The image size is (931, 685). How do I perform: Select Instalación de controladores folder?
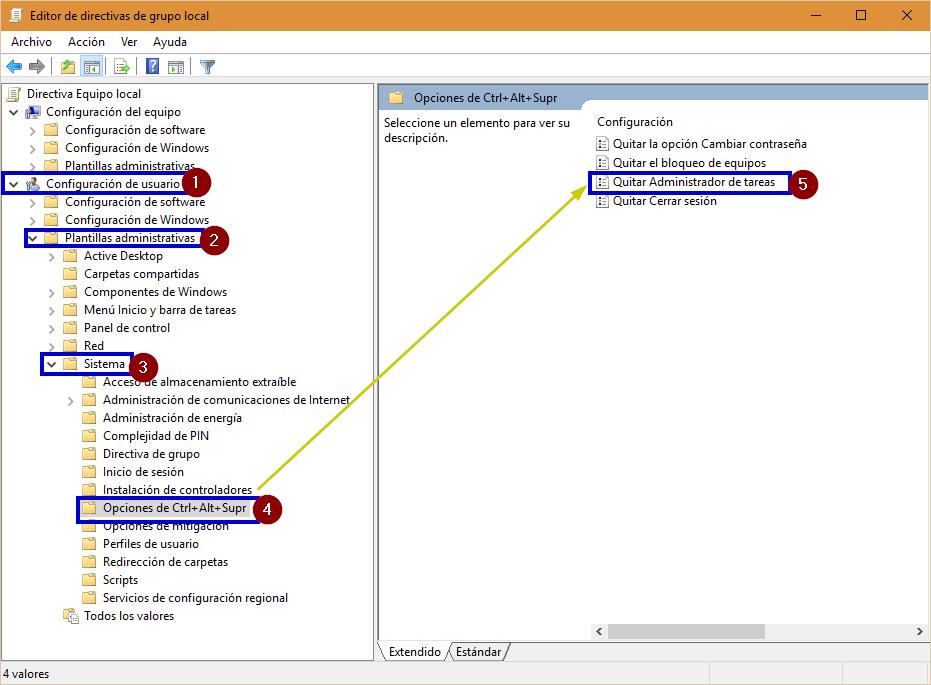(177, 490)
